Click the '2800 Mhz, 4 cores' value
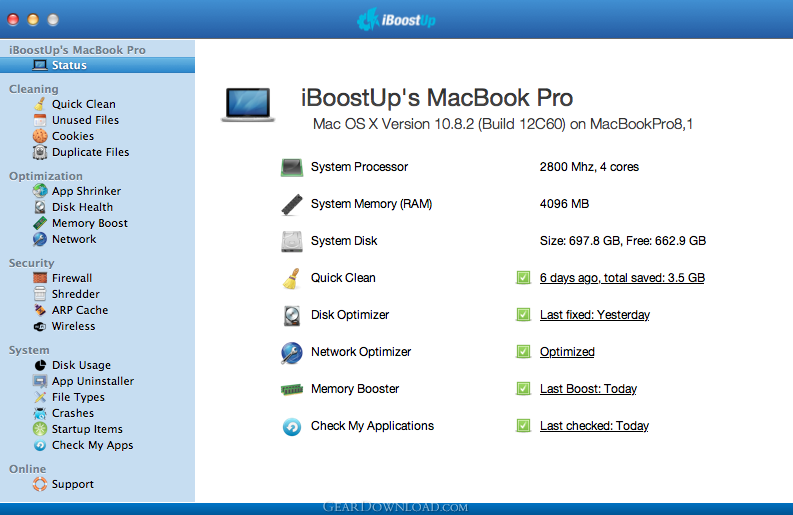This screenshot has height=515, width=793. (x=589, y=167)
